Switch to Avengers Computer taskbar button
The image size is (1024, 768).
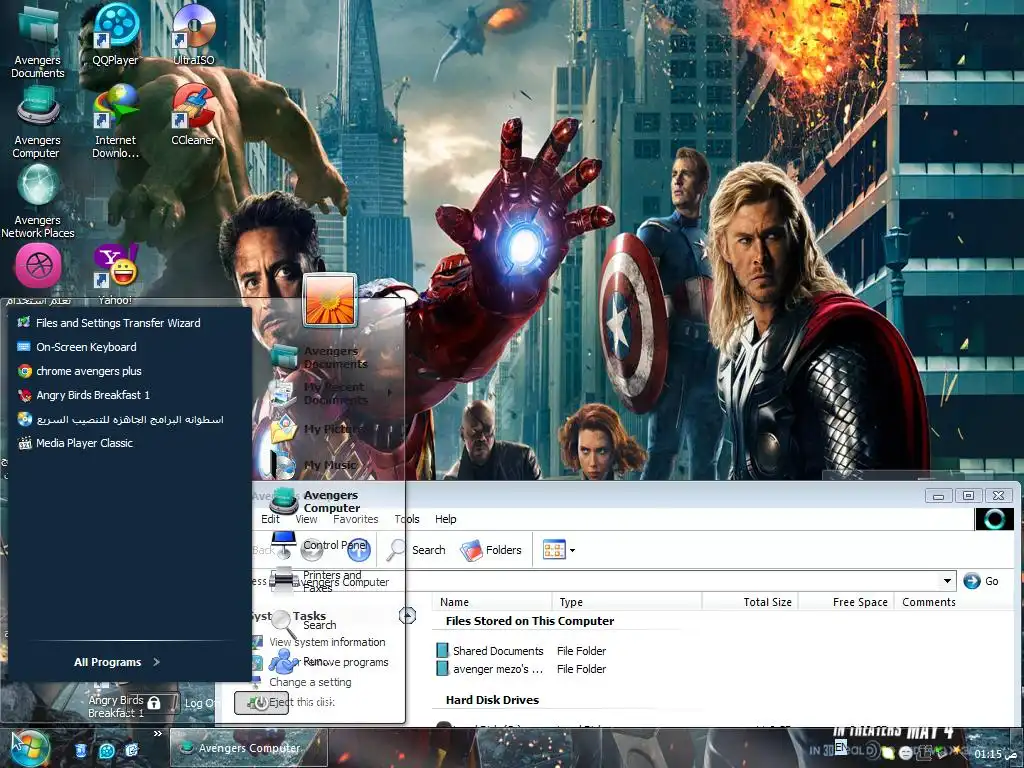(248, 748)
